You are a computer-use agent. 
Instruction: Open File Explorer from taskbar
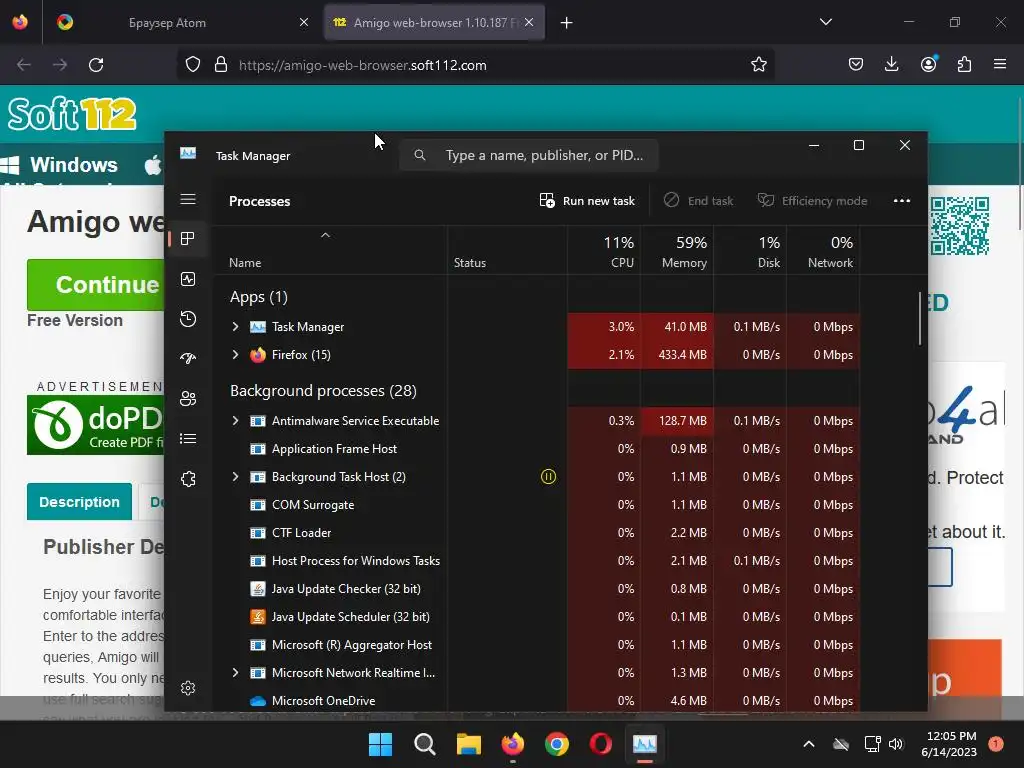(x=468, y=744)
